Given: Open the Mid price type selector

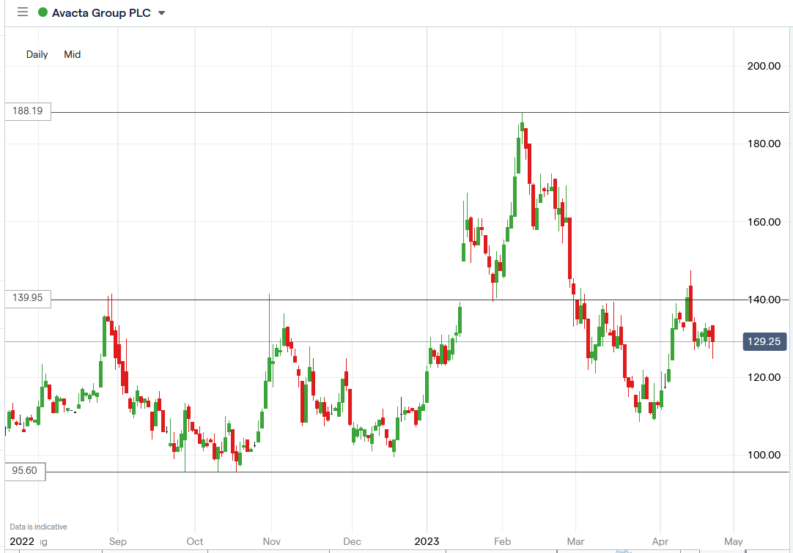Looking at the screenshot, I should (72, 55).
